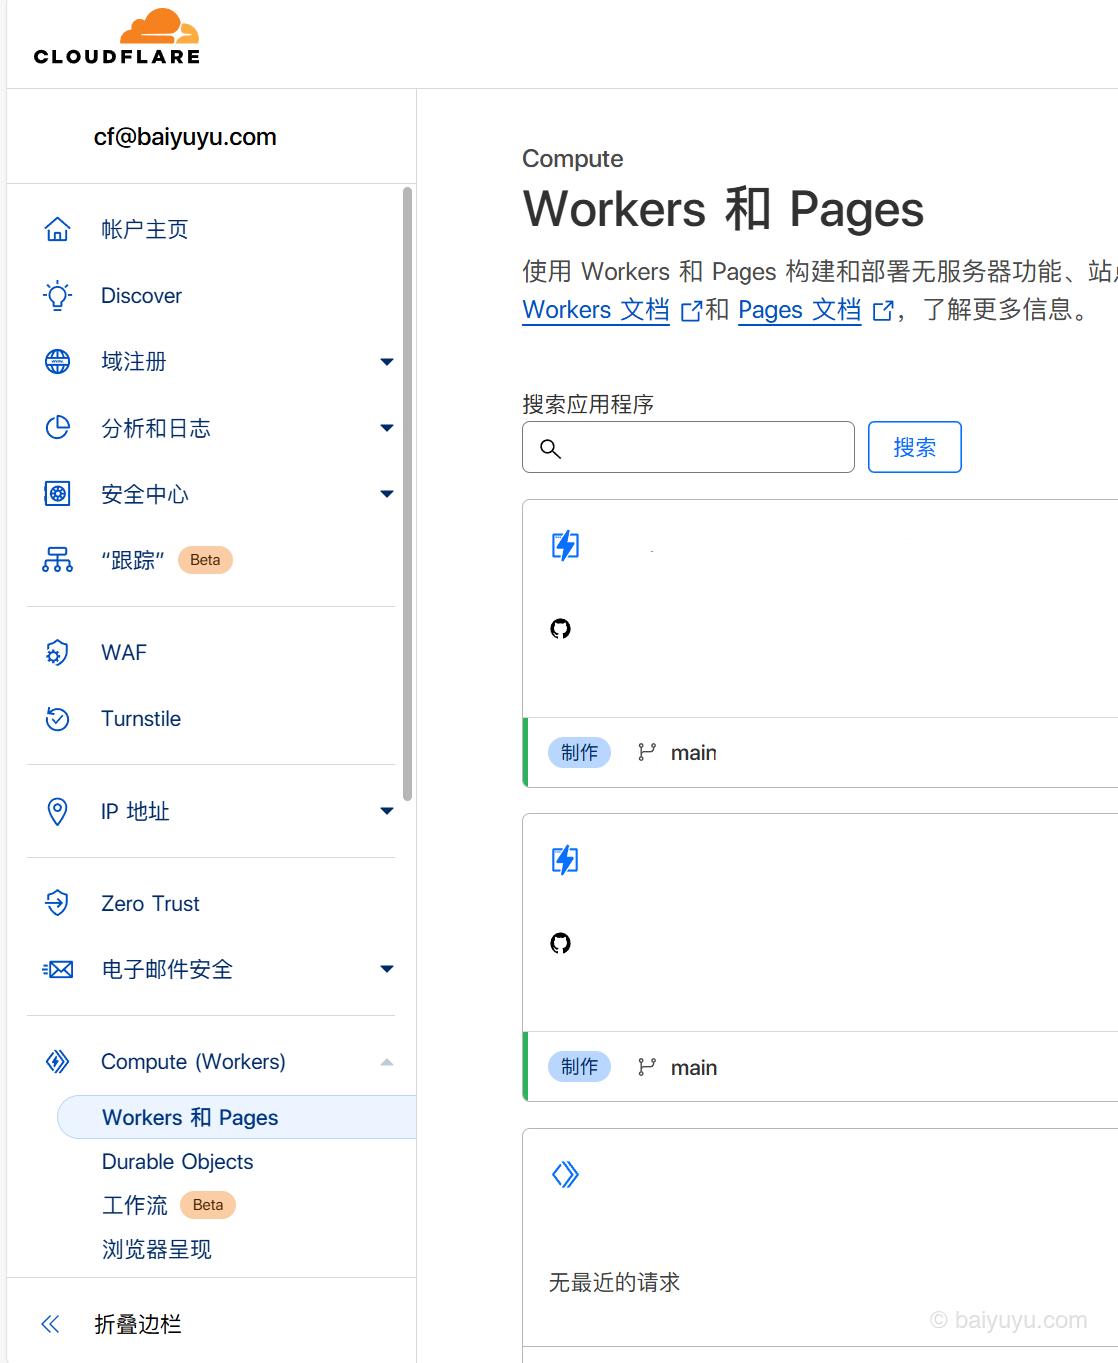1118x1363 pixels.
Task: Expand the 域注册 section dropdown
Action: [386, 361]
